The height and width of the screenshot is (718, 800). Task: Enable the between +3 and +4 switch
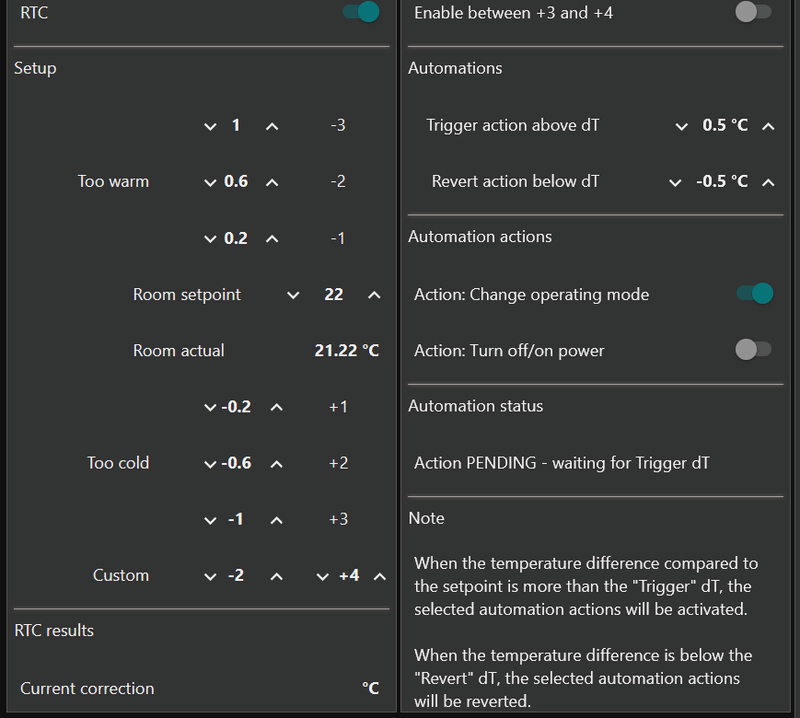tap(753, 13)
